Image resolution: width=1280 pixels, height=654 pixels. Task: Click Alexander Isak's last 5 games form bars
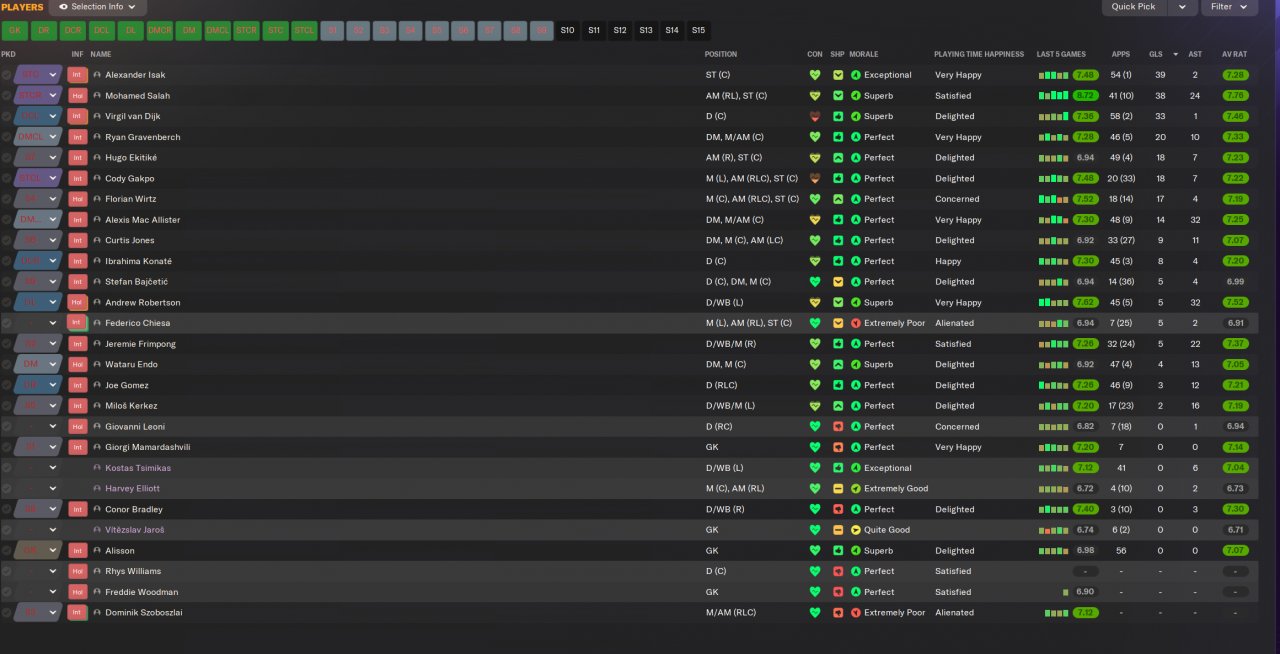(x=1053, y=75)
